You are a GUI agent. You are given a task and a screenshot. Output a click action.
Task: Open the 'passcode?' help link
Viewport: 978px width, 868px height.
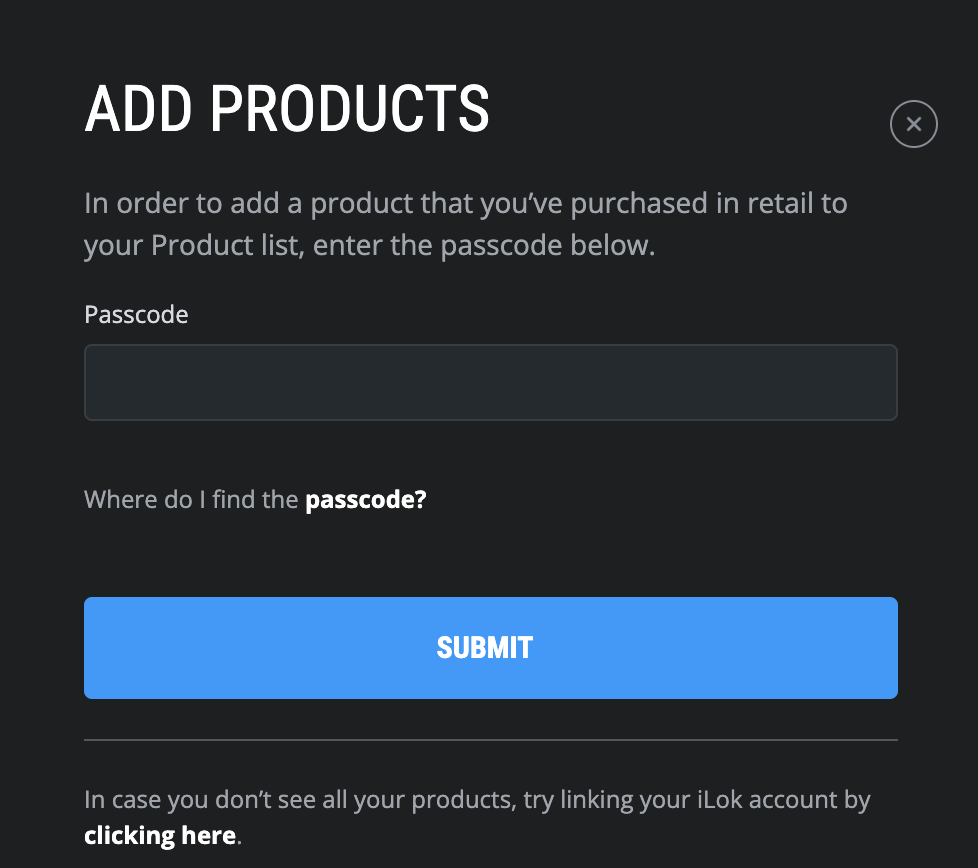[x=365, y=499]
